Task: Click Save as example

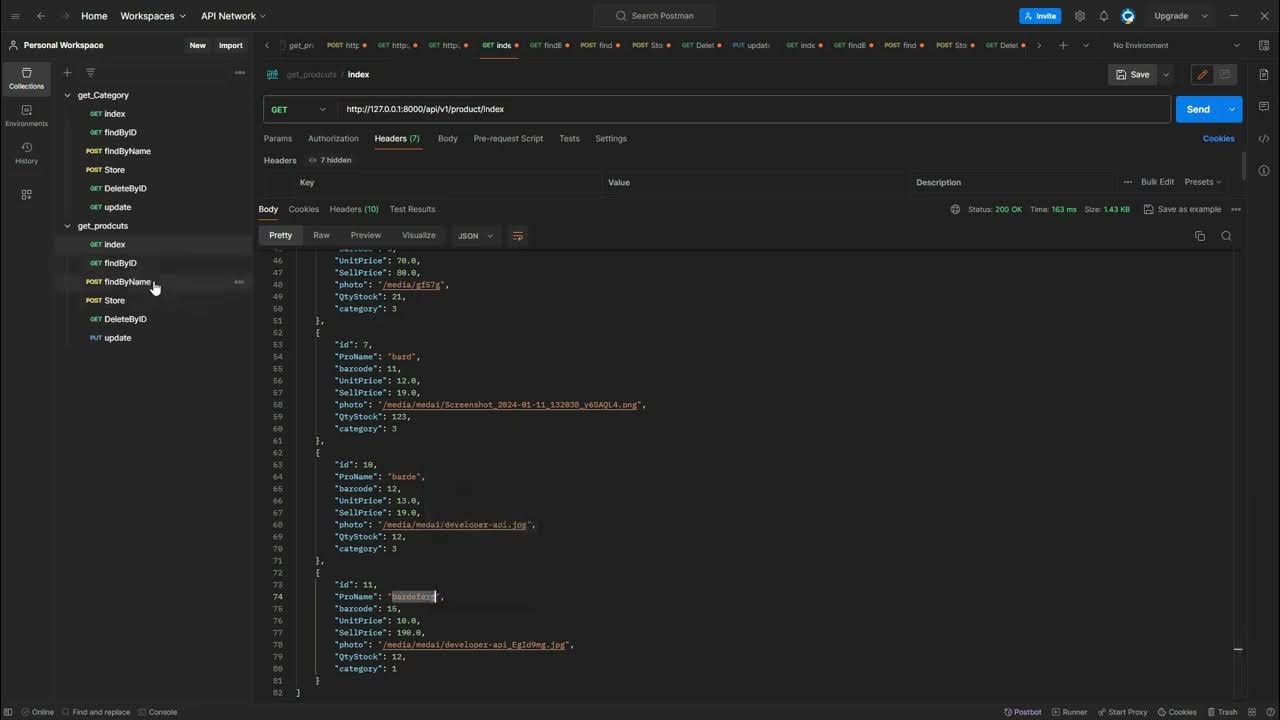Action: [1182, 209]
